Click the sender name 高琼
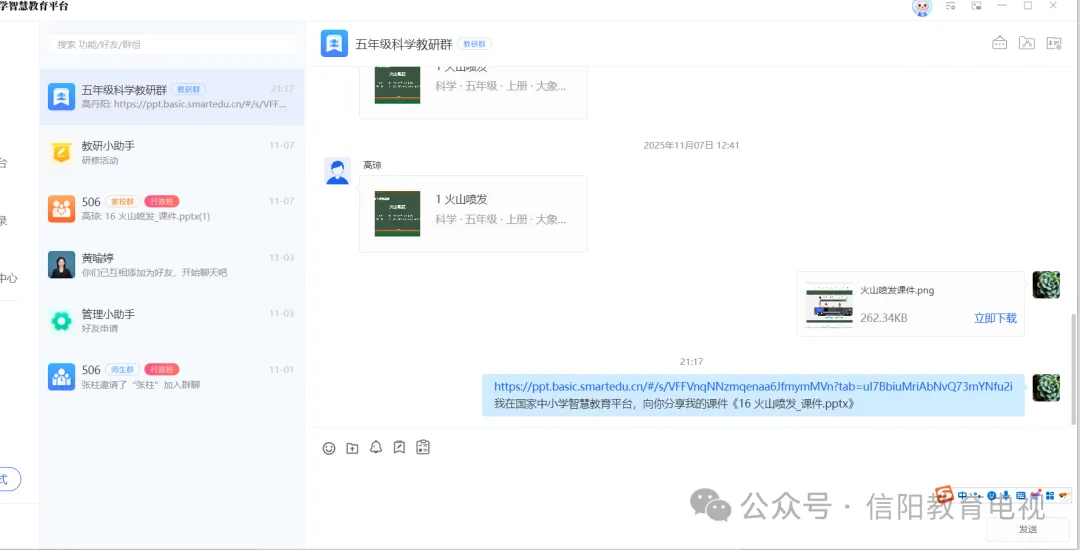This screenshot has height=550, width=1080. pos(373,165)
